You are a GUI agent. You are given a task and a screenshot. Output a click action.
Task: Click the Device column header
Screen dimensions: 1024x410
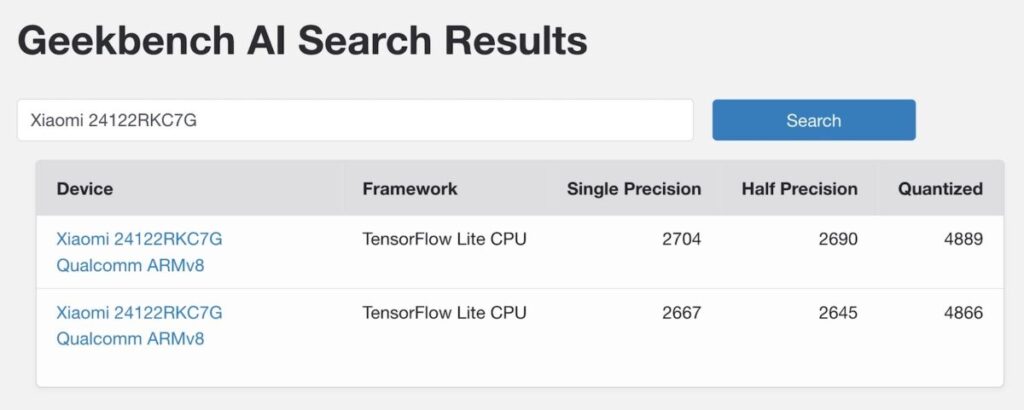(85, 188)
